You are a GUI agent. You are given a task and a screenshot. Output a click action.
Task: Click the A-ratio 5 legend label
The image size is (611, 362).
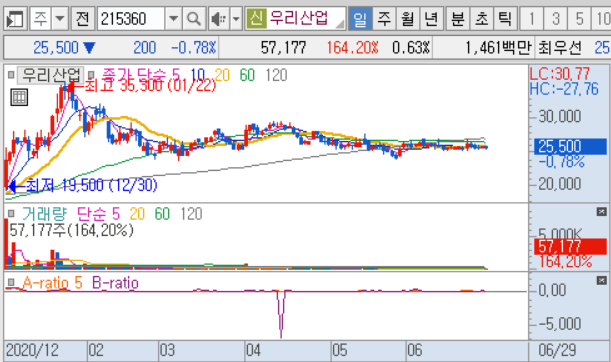click(53, 283)
